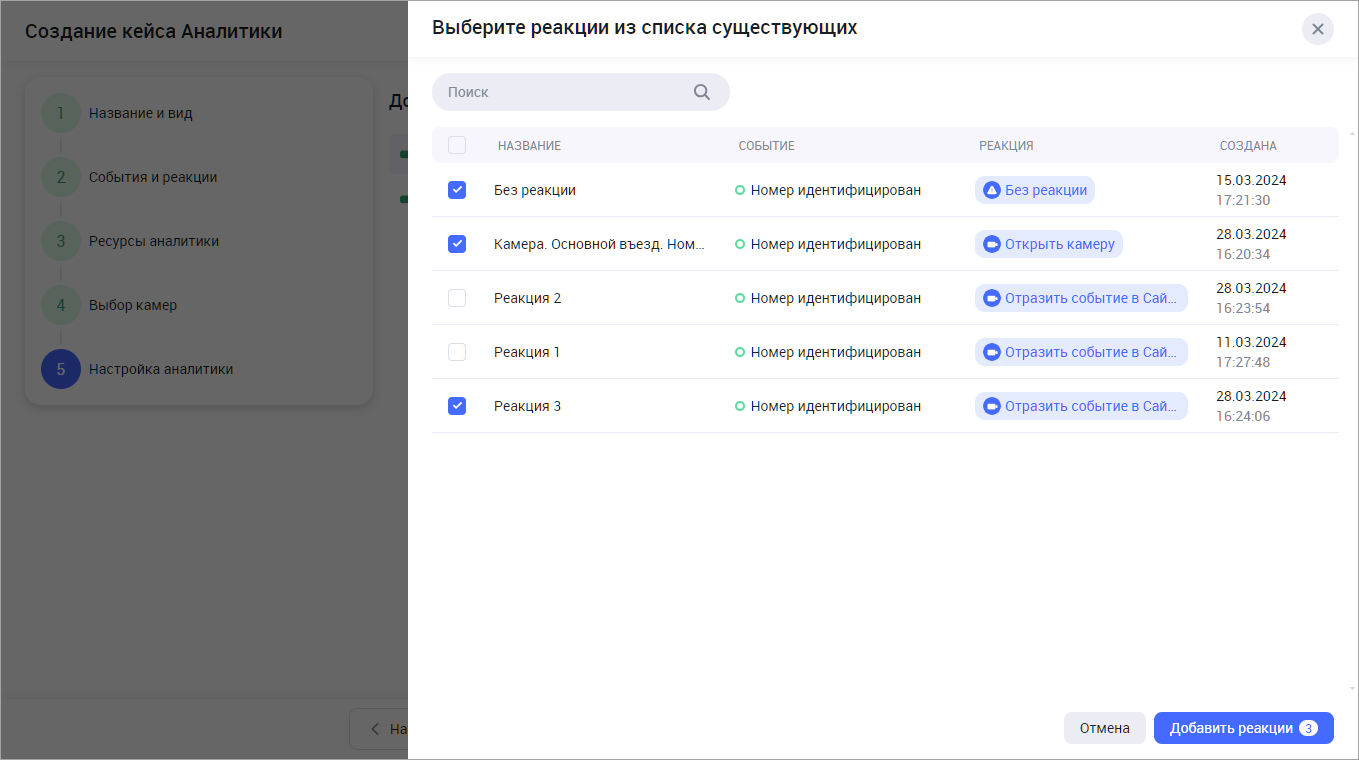This screenshot has width=1359, height=760.
Task: Click the camera icon in 'Открыть камеру' tag
Action: (991, 244)
